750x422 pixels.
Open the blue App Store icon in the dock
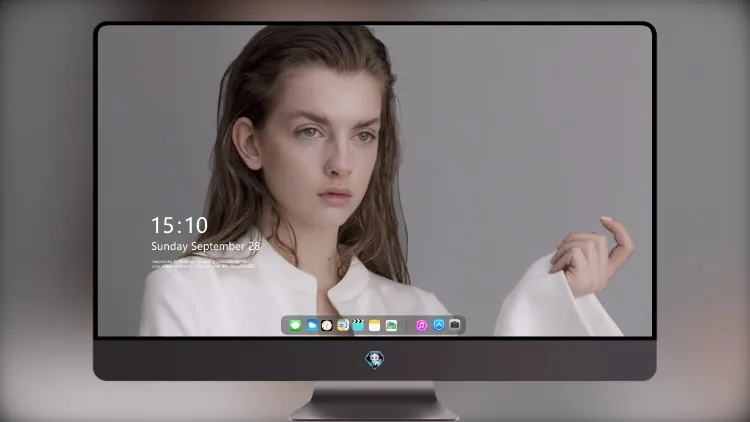coord(439,325)
